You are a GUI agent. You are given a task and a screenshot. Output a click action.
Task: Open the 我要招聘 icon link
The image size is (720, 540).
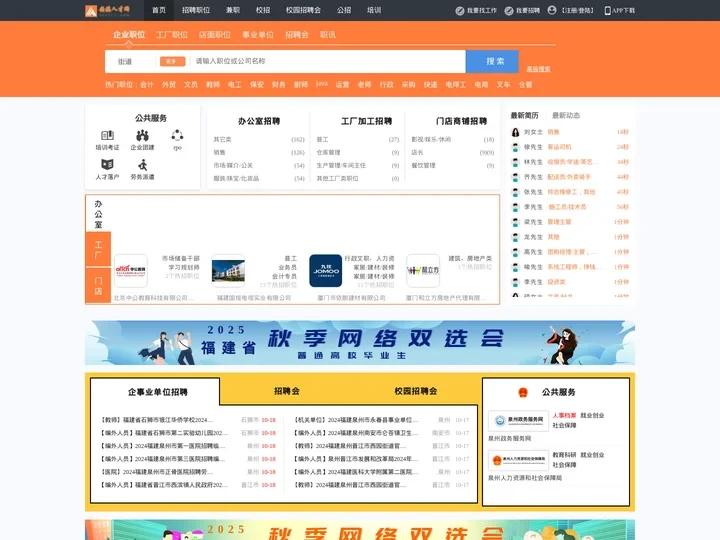click(x=509, y=11)
